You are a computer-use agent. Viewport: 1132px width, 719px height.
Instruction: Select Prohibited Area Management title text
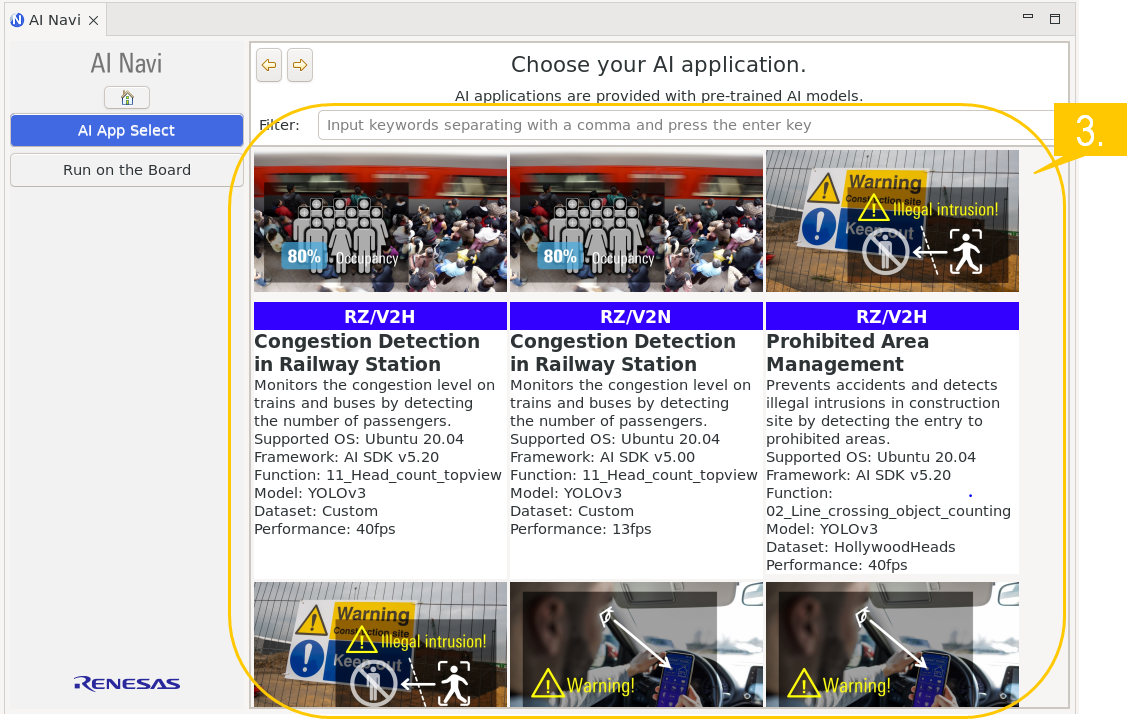coord(847,353)
